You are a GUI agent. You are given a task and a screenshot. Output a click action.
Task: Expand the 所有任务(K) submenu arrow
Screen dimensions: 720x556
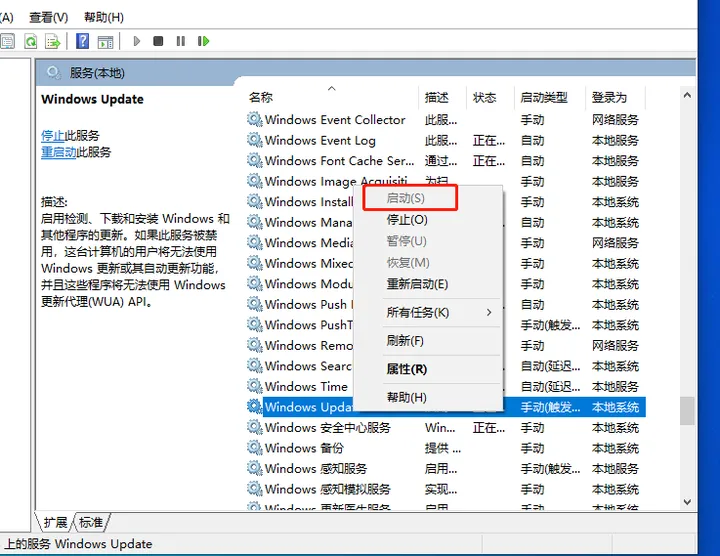coord(489,313)
